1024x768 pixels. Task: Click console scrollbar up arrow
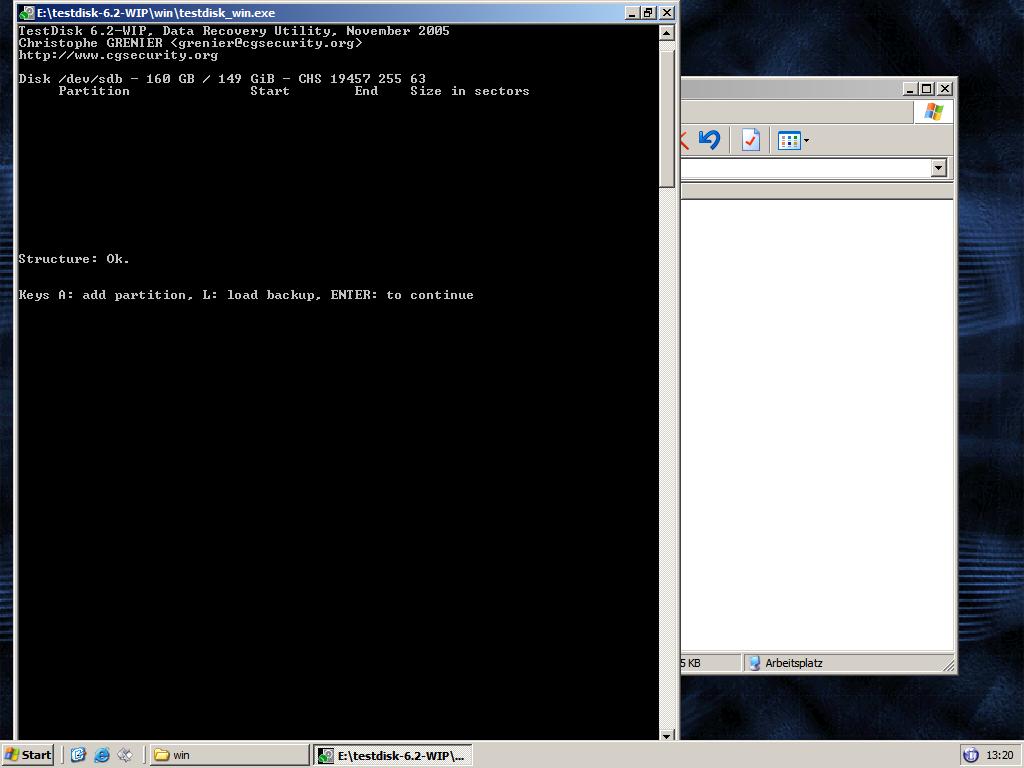tap(666, 33)
